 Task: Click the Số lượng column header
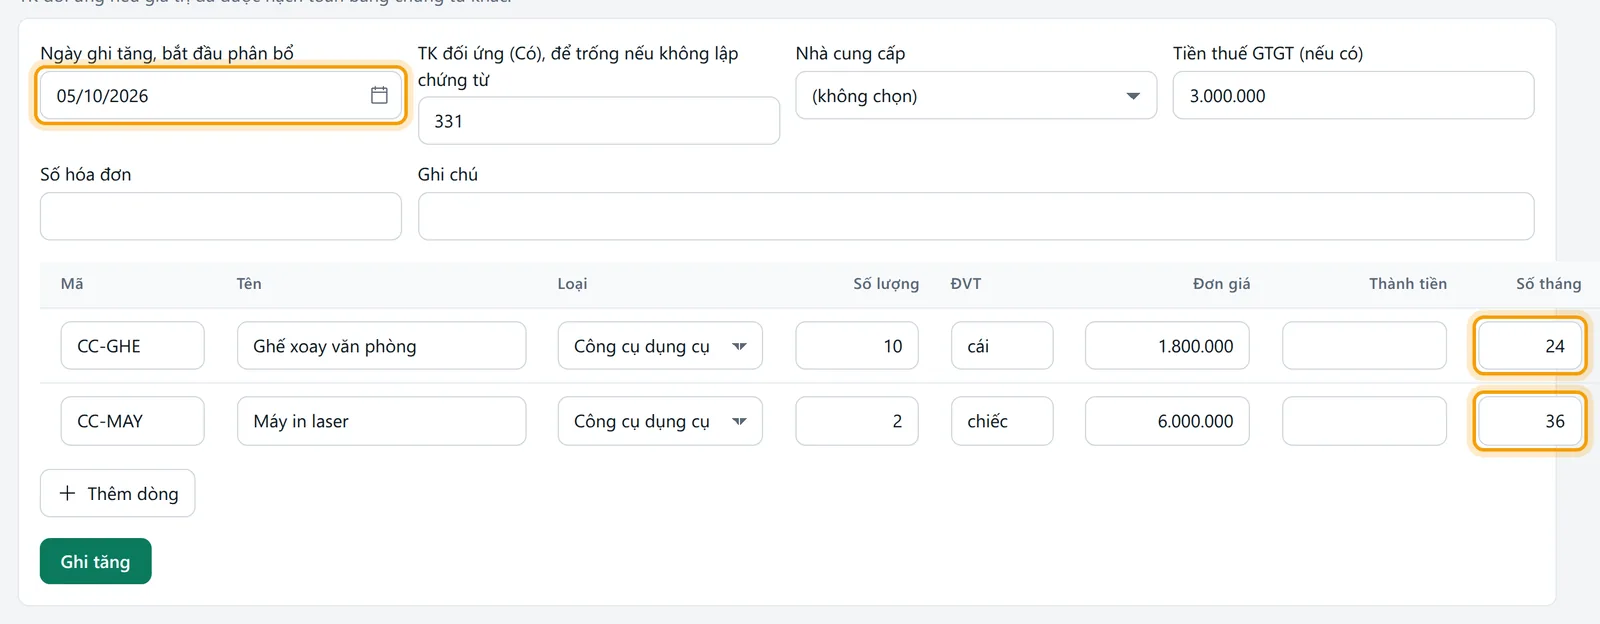coord(886,284)
